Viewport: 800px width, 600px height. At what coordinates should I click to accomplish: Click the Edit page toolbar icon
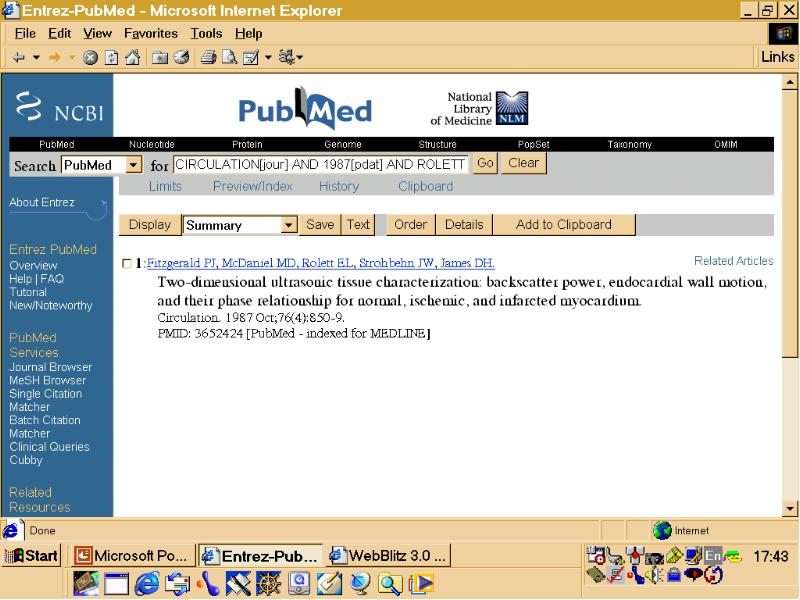point(251,58)
